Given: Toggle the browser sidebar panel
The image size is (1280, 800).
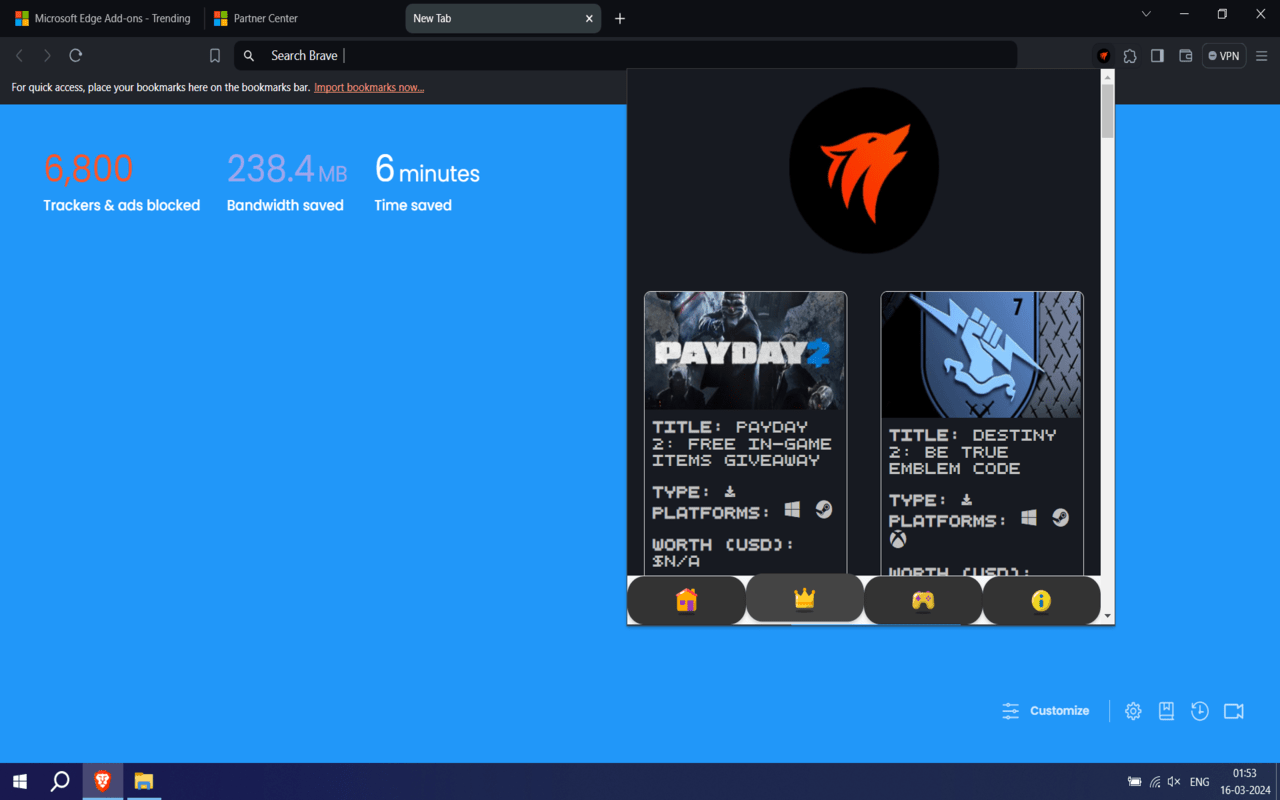Looking at the screenshot, I should (1157, 56).
